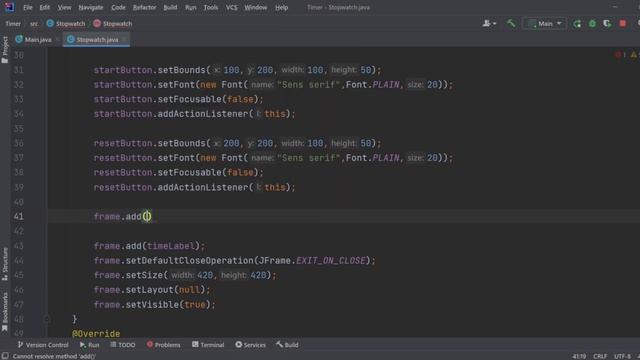Click the cursor position indicator 41:19
Viewport: 640px width, 360px height.
tap(579, 356)
